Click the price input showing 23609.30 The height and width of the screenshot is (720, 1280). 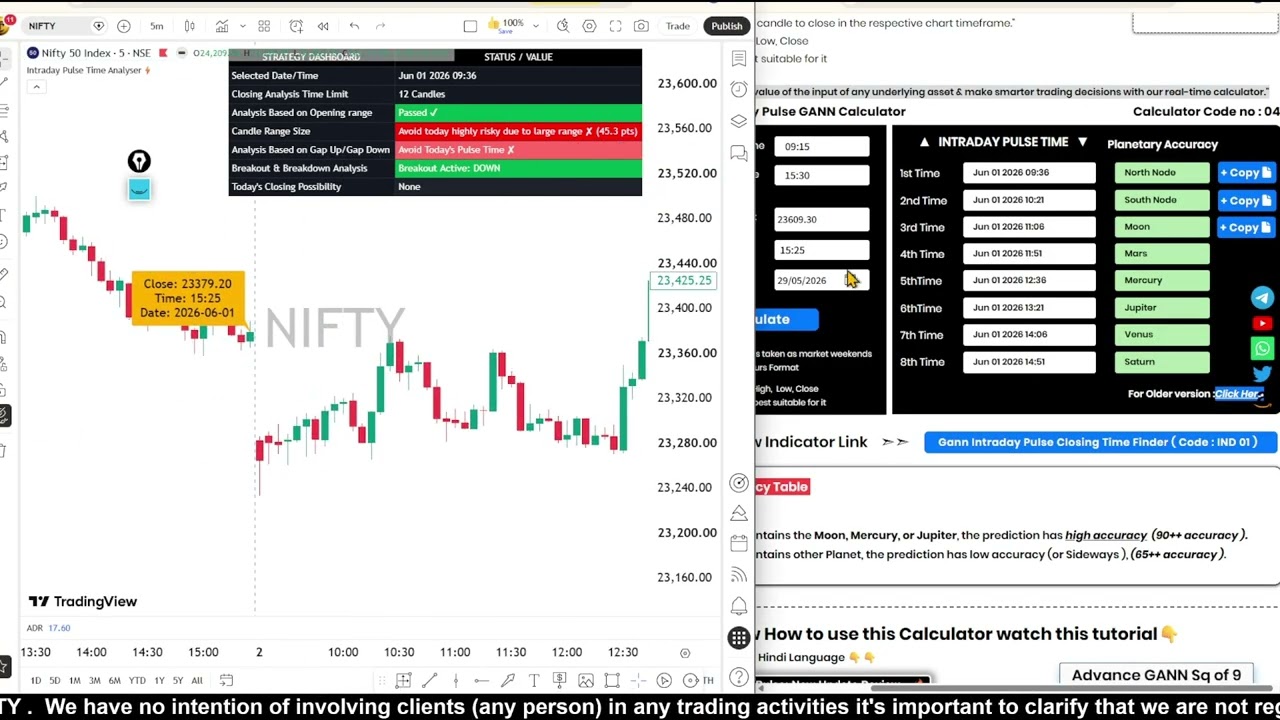821,219
